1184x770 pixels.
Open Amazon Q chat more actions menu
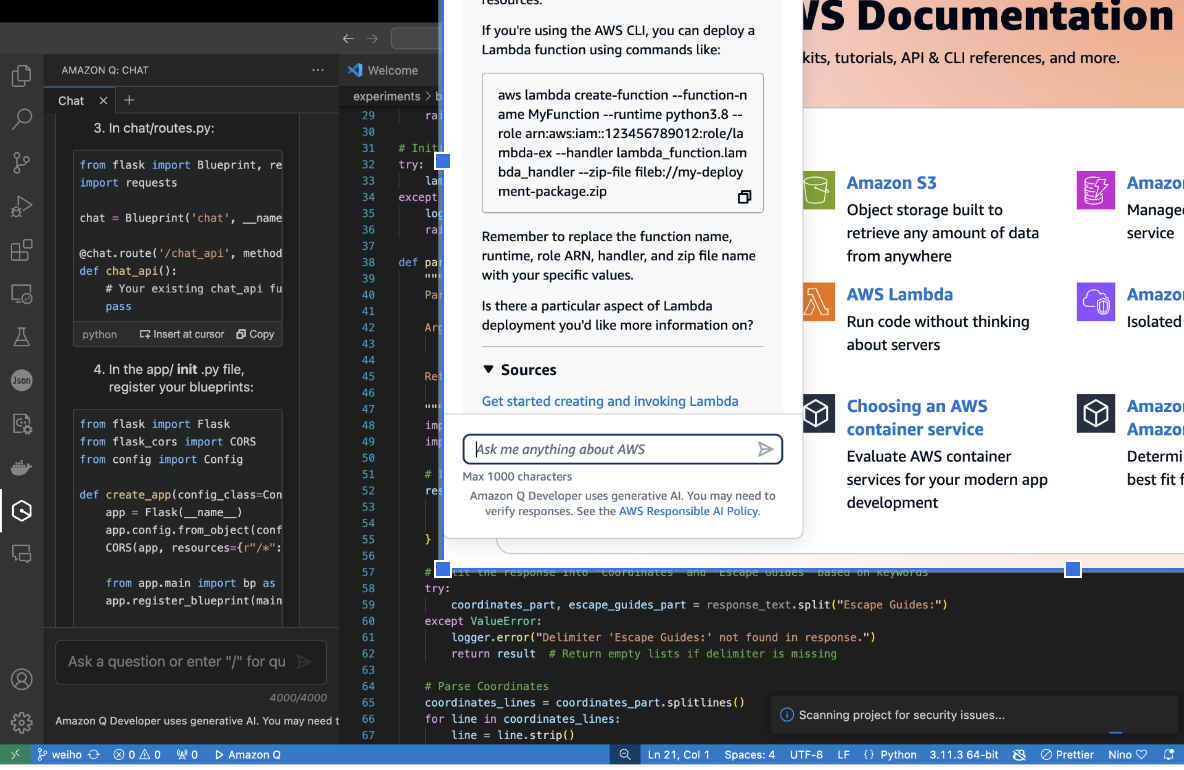tap(318, 70)
